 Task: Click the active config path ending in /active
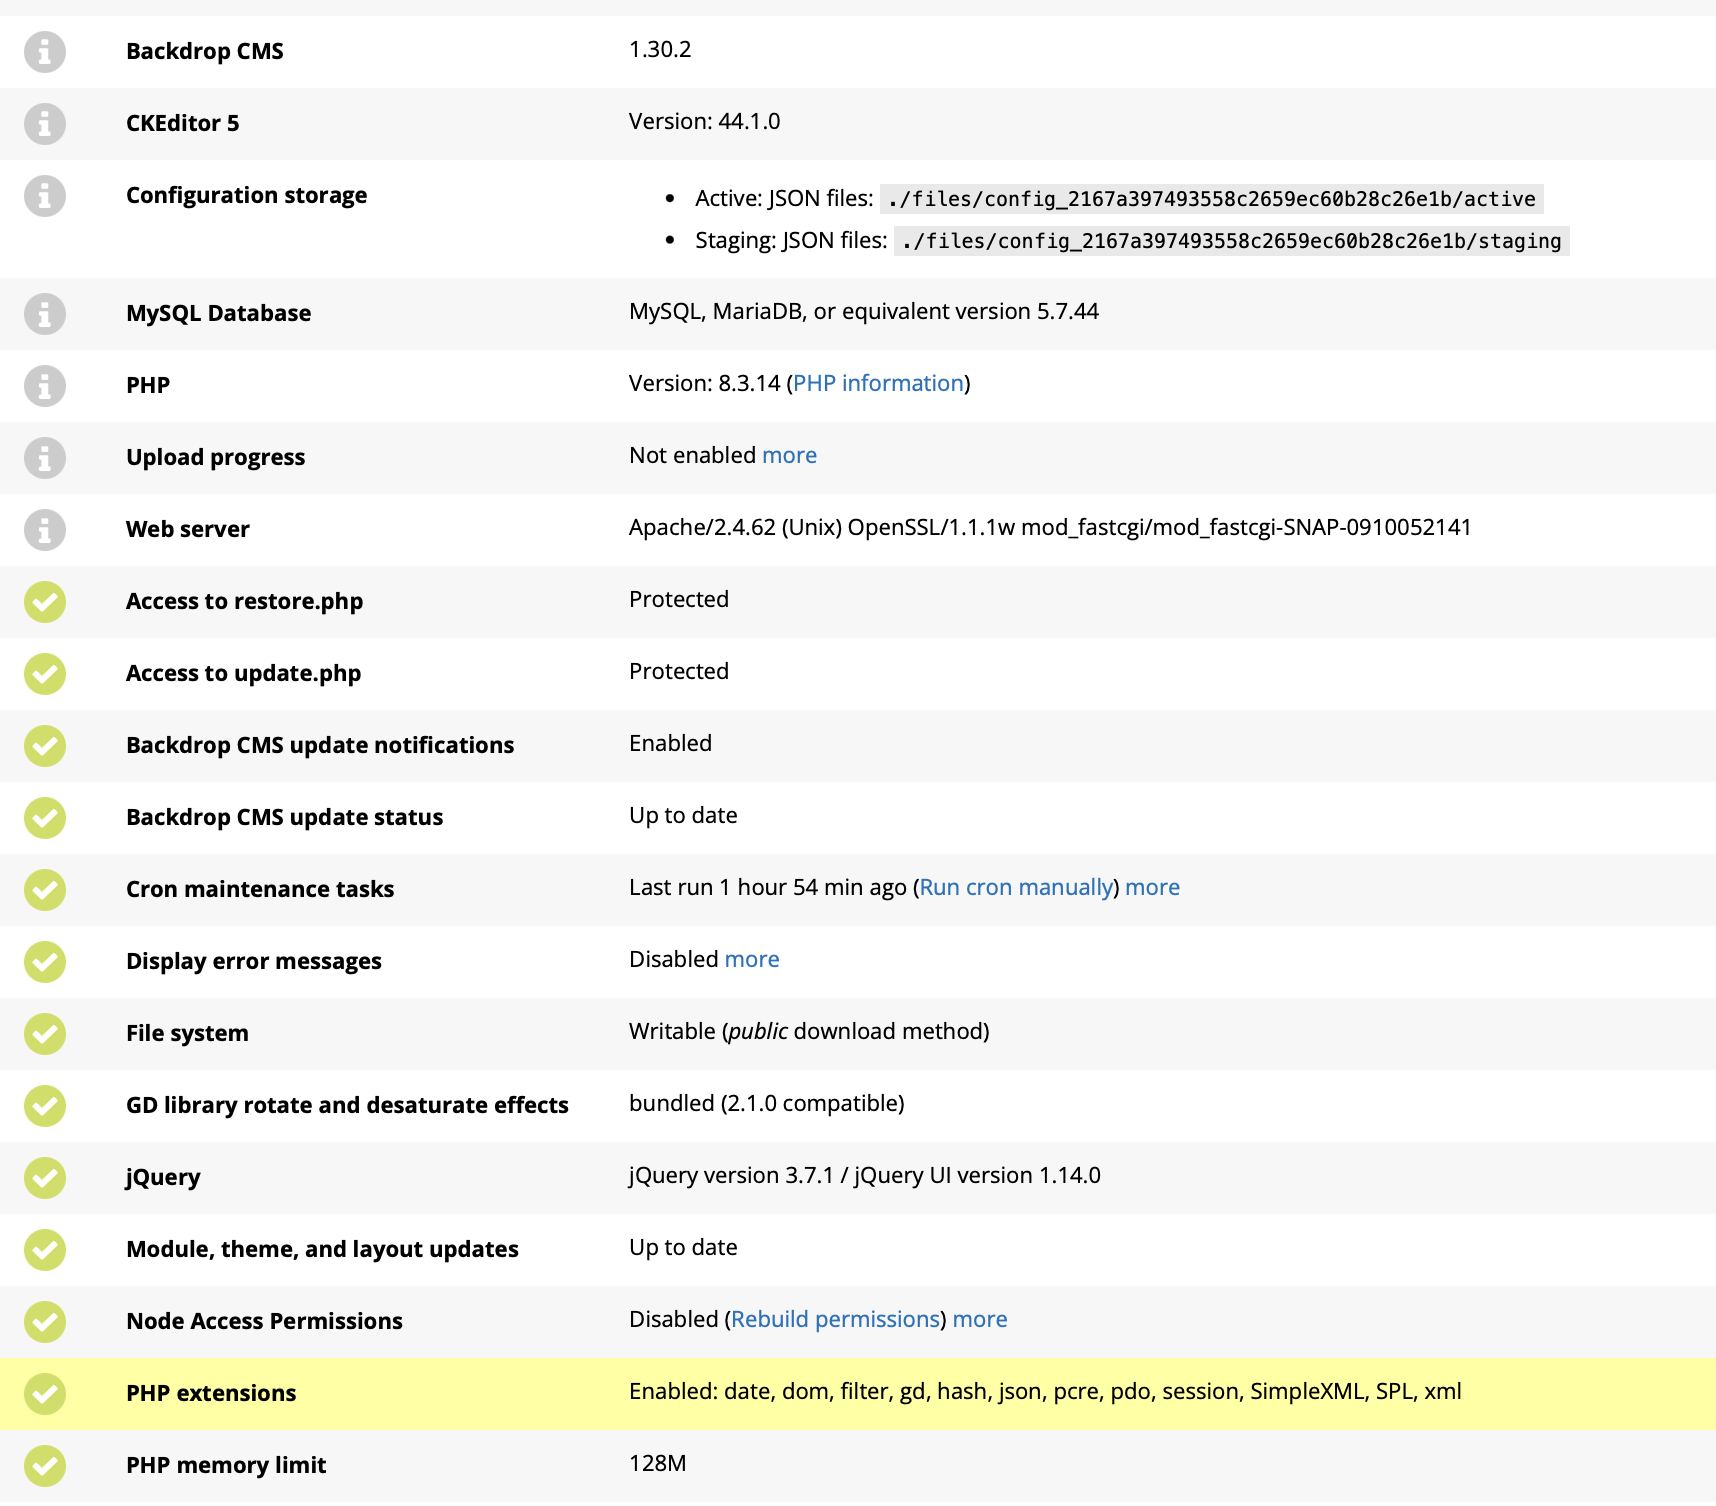[x=1211, y=199]
